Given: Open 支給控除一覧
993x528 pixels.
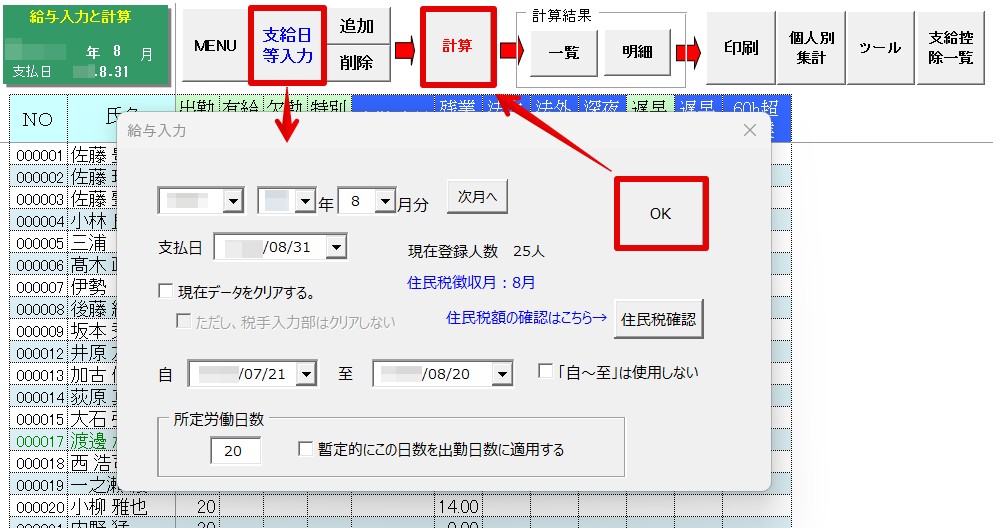Looking at the screenshot, I should (951, 47).
